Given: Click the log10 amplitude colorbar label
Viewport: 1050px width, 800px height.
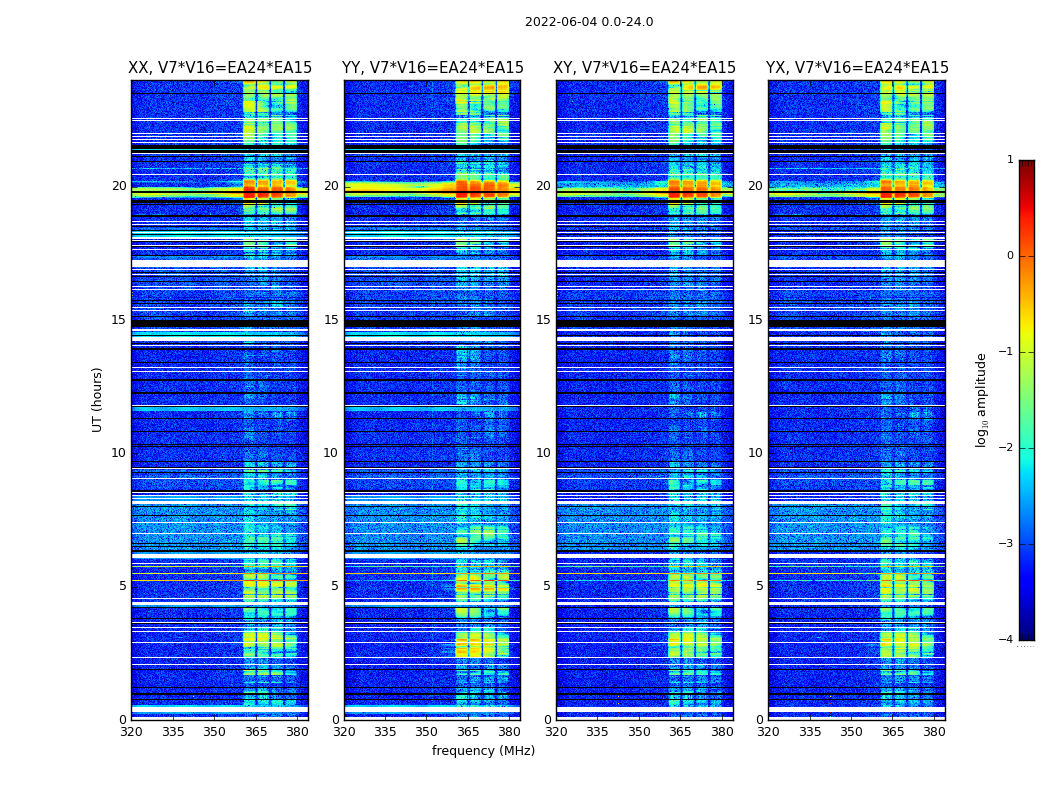Looking at the screenshot, I should click(x=981, y=400).
